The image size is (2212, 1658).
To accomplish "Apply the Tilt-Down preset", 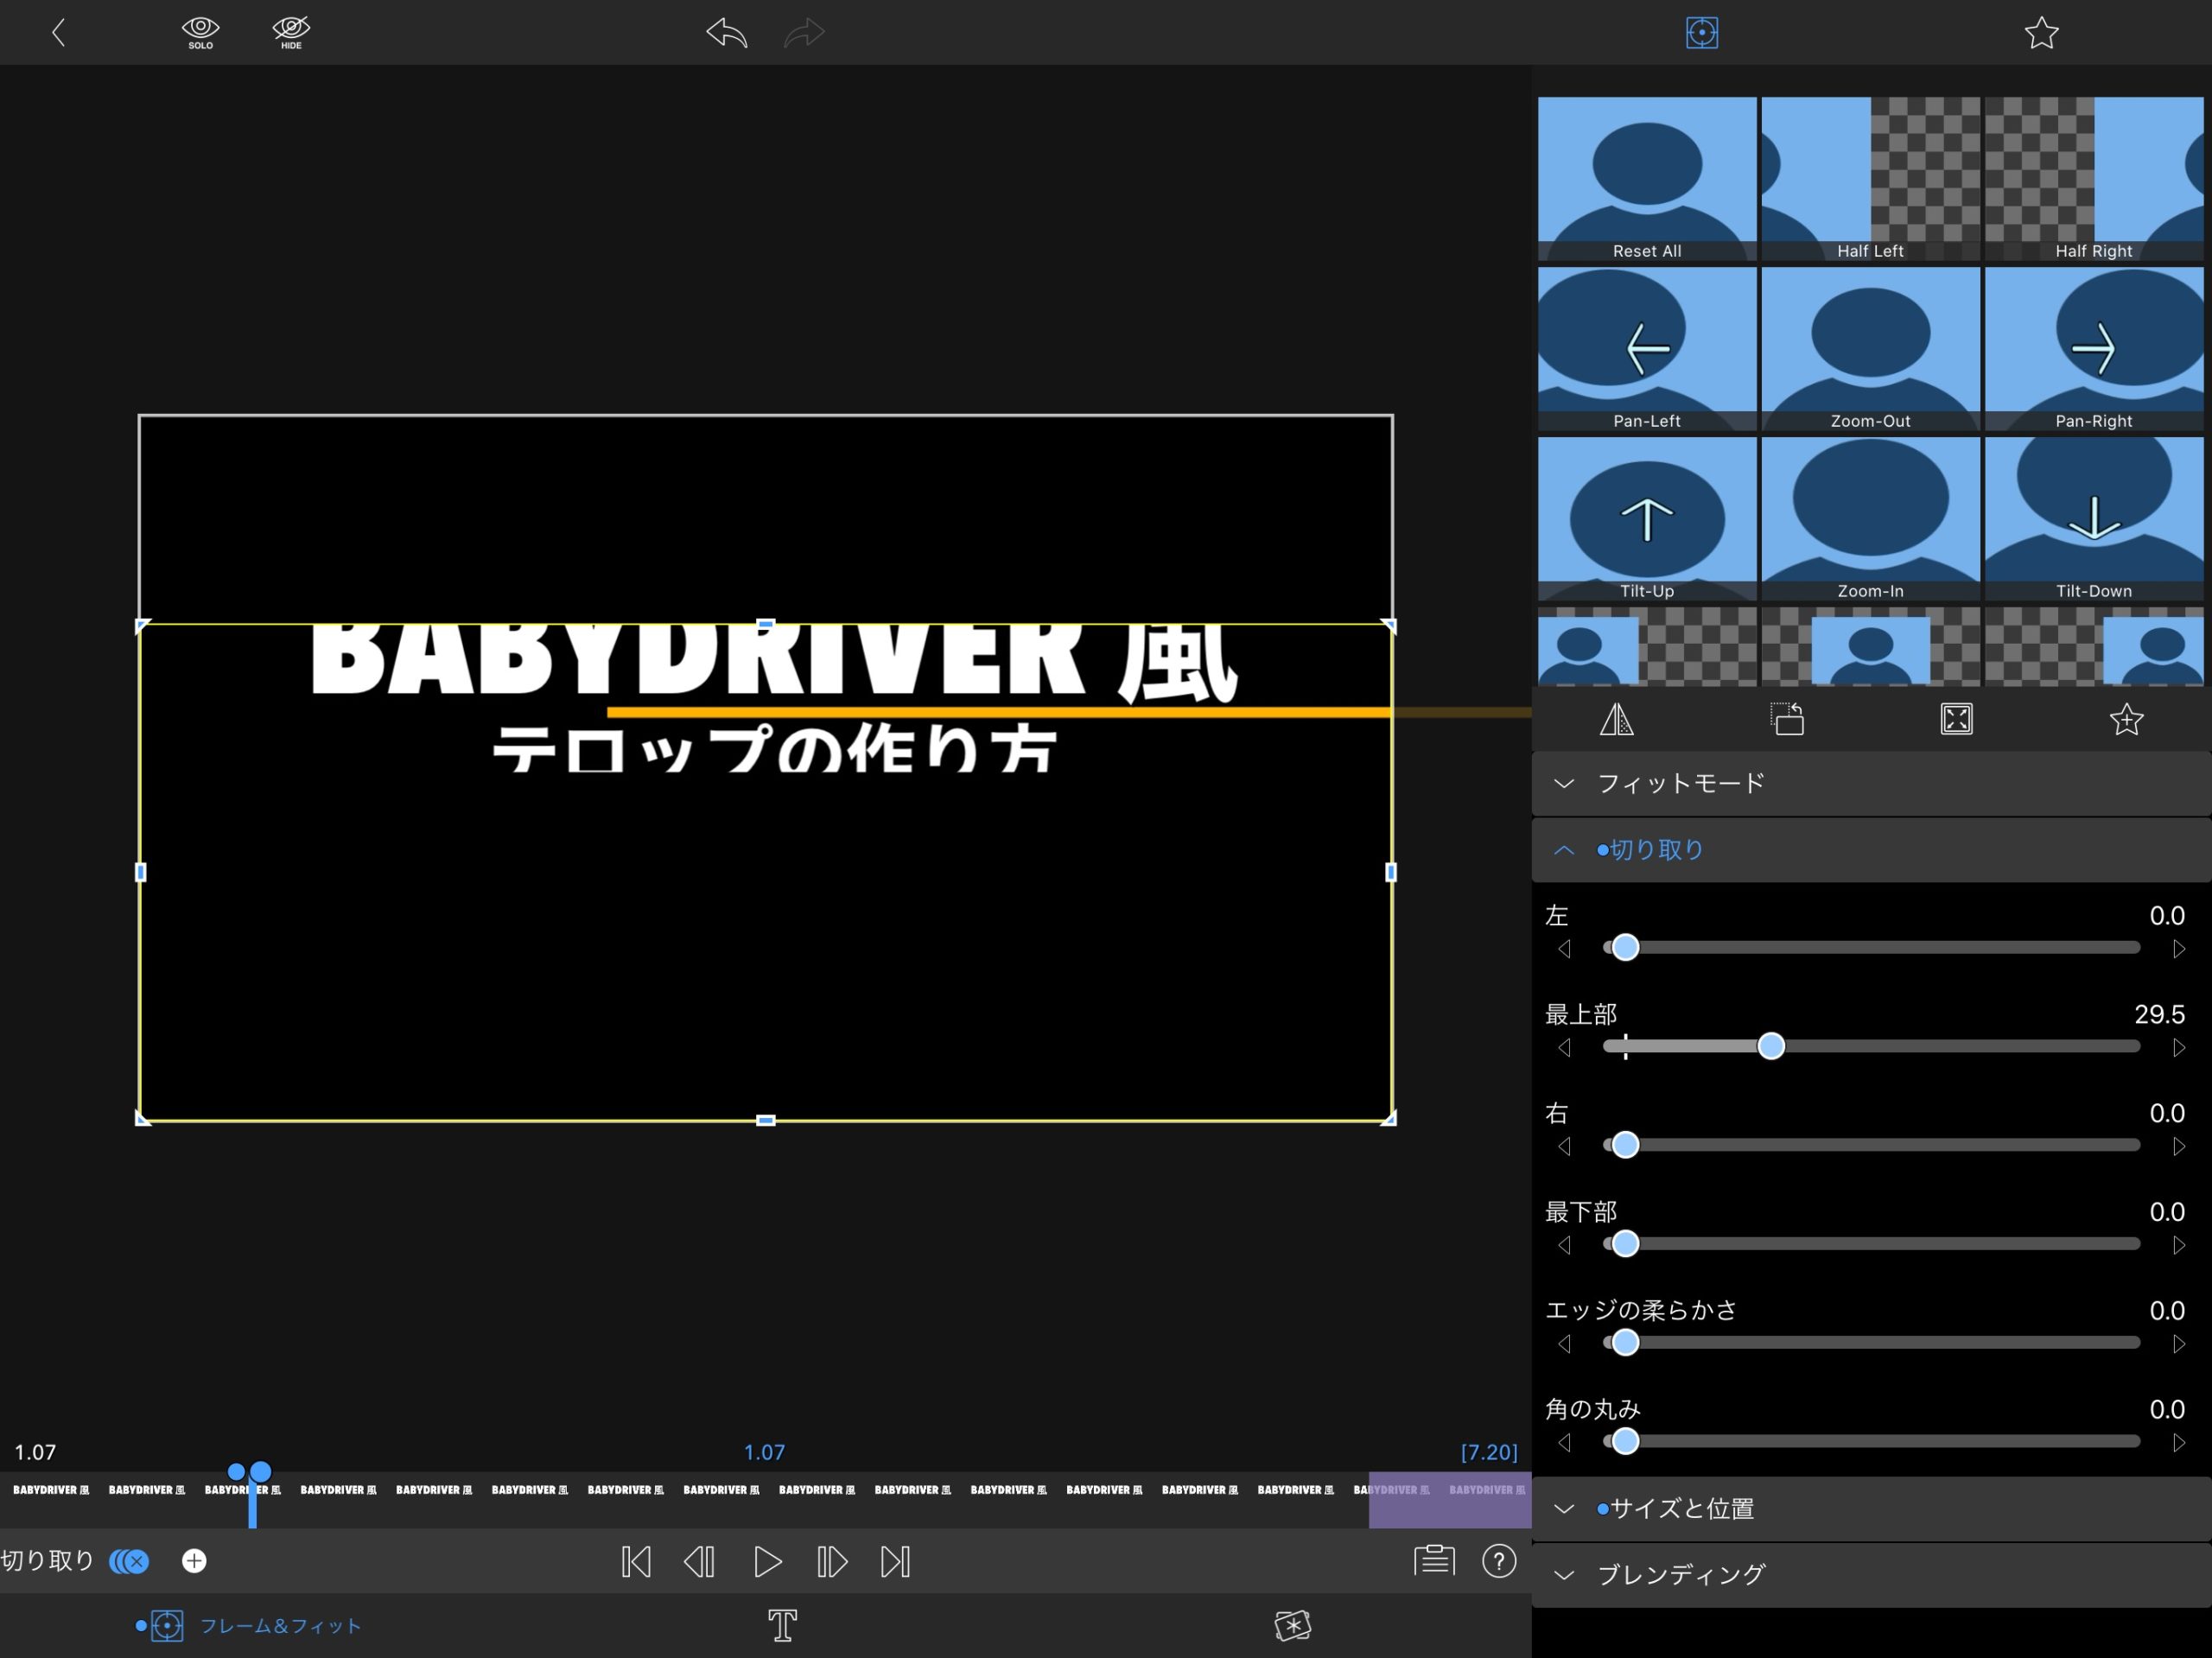I will click(x=2094, y=519).
